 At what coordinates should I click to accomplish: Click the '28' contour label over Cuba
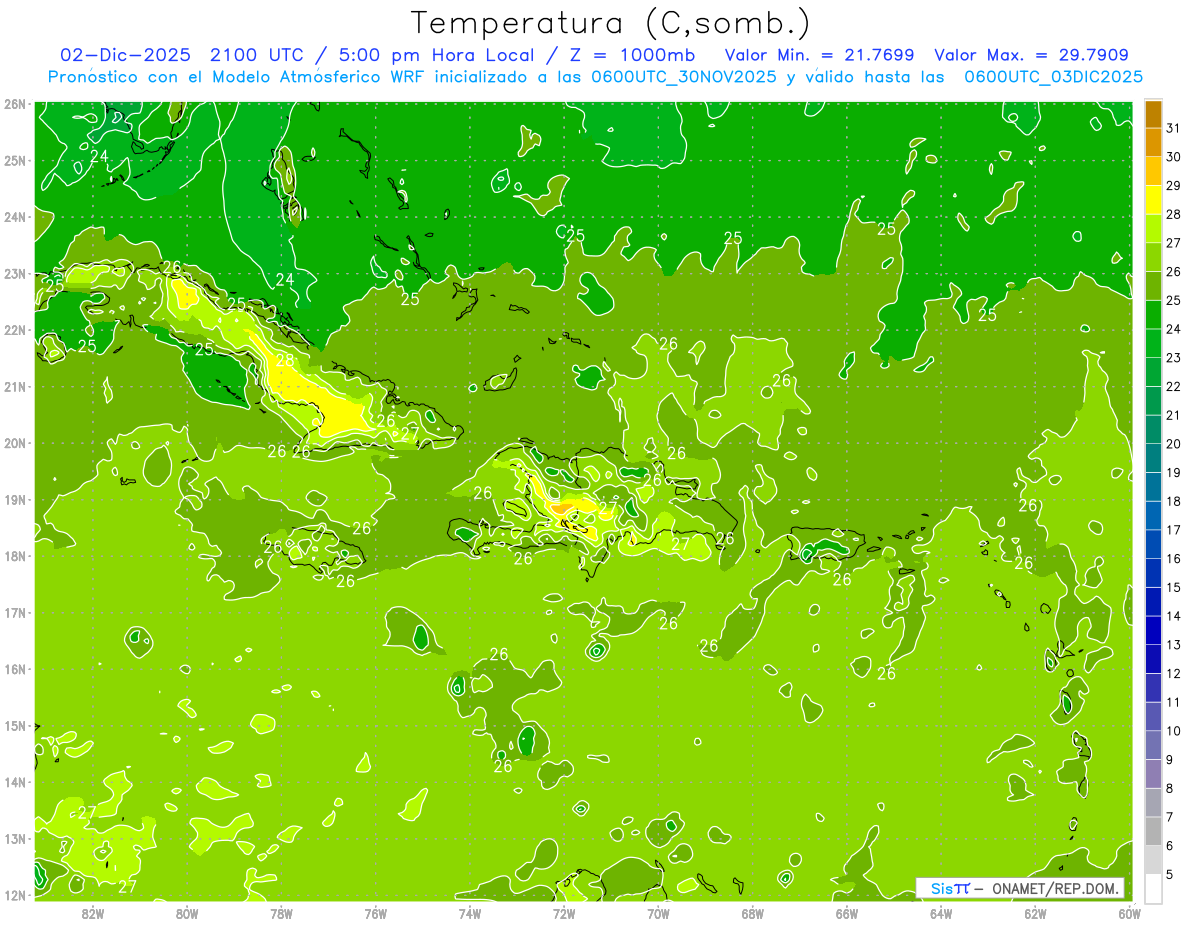(285, 360)
